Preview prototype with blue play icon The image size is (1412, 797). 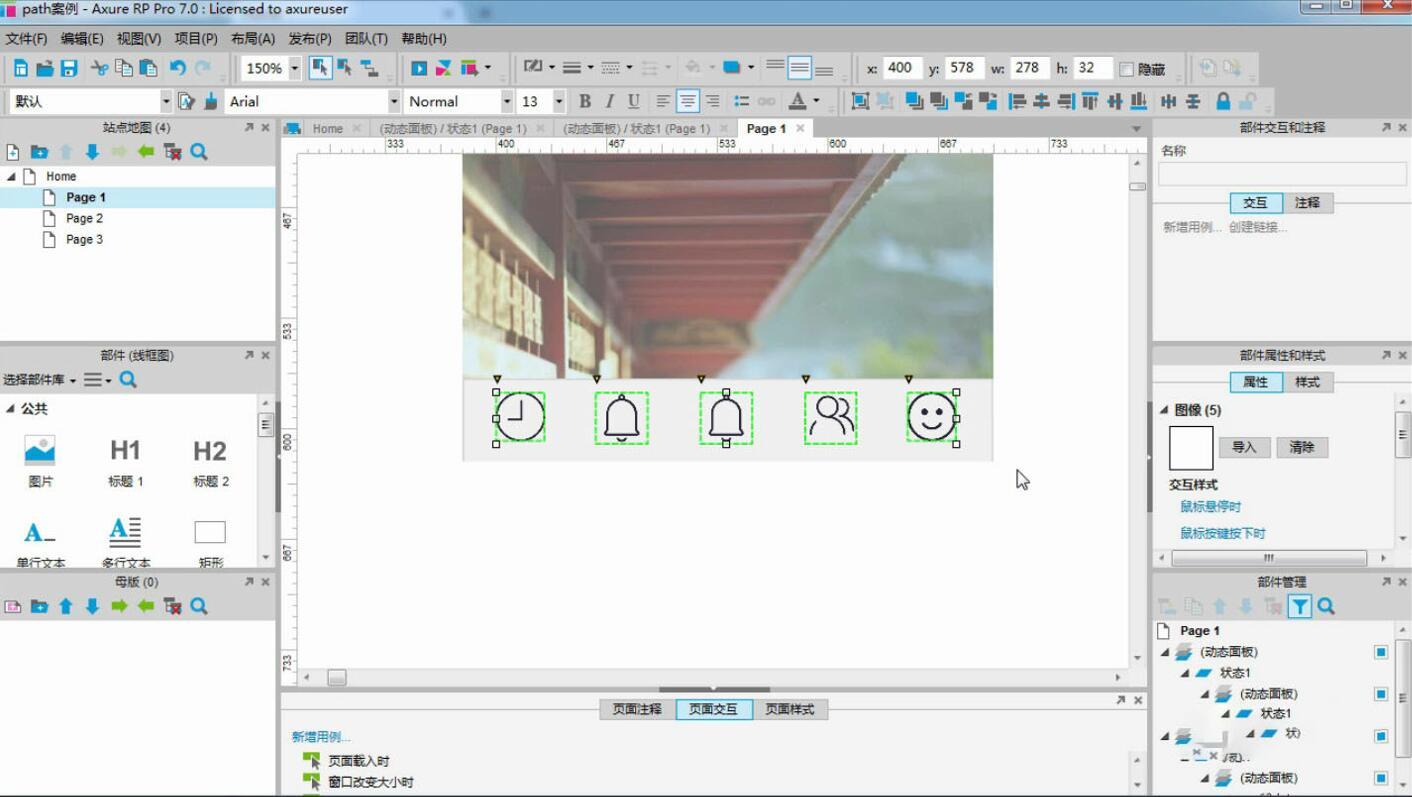[419, 68]
